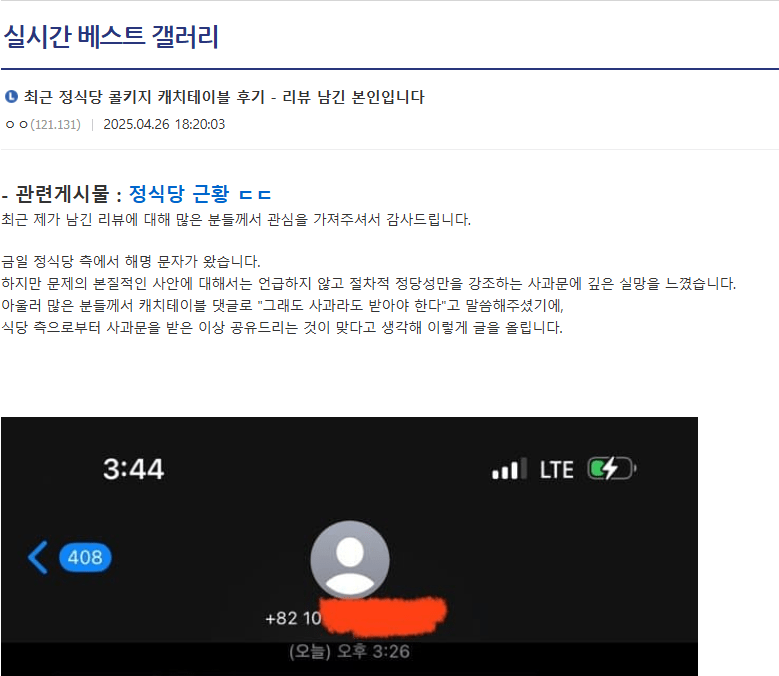Click the cellular signal bars icon

510,470
